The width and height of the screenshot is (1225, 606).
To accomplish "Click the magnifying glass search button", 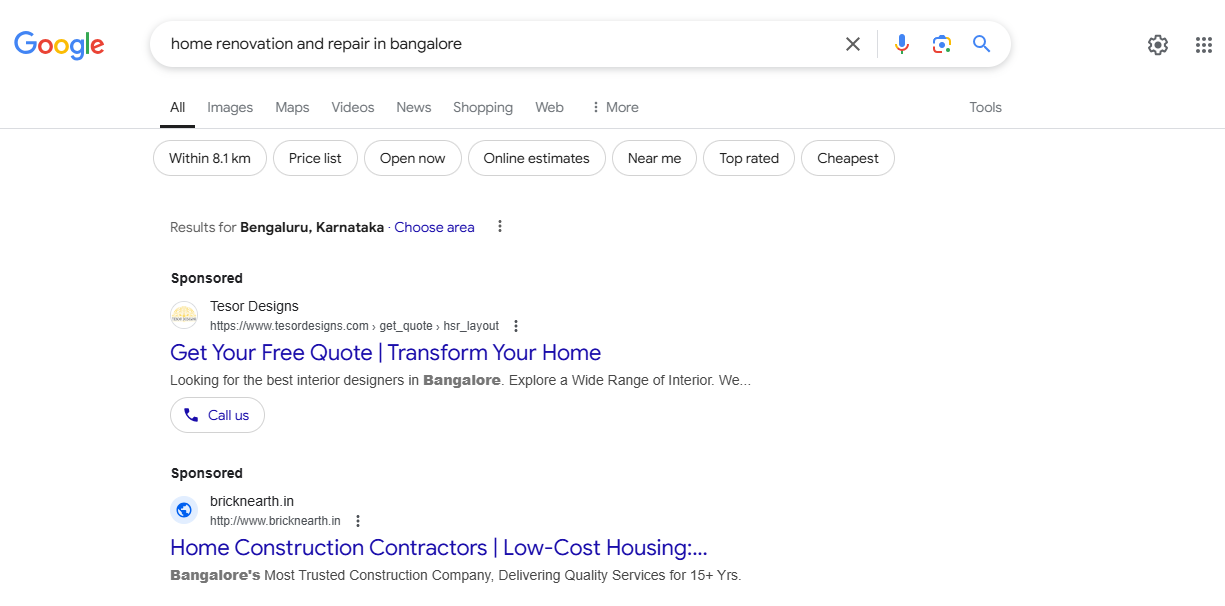I will [982, 44].
